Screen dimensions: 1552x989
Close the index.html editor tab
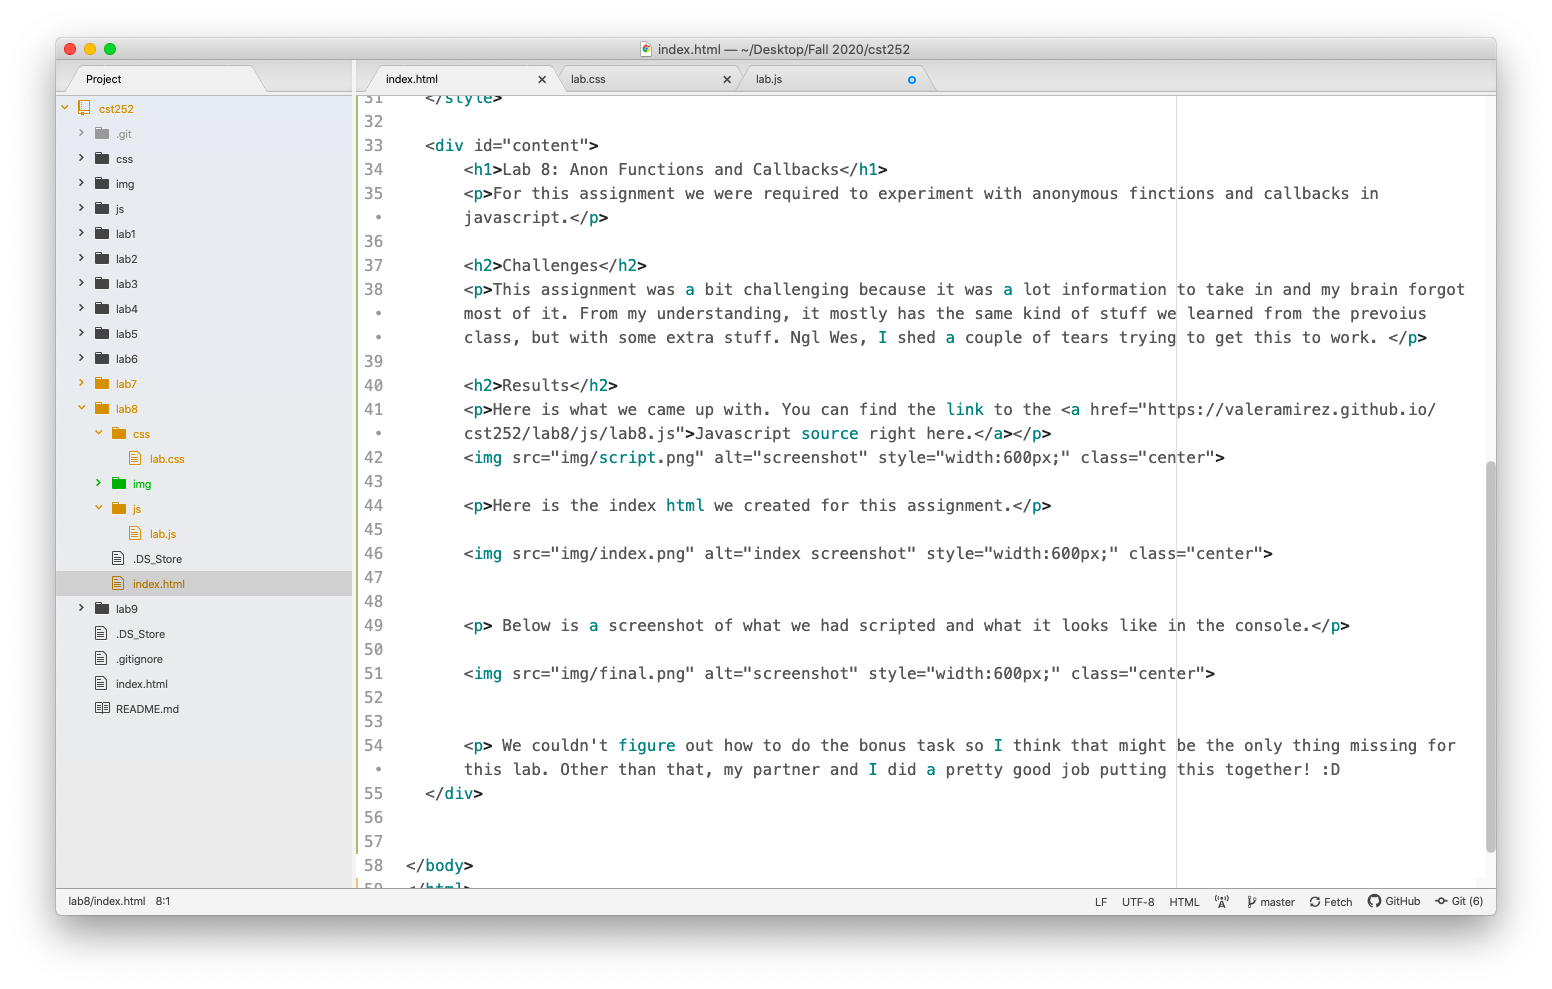[x=542, y=78]
